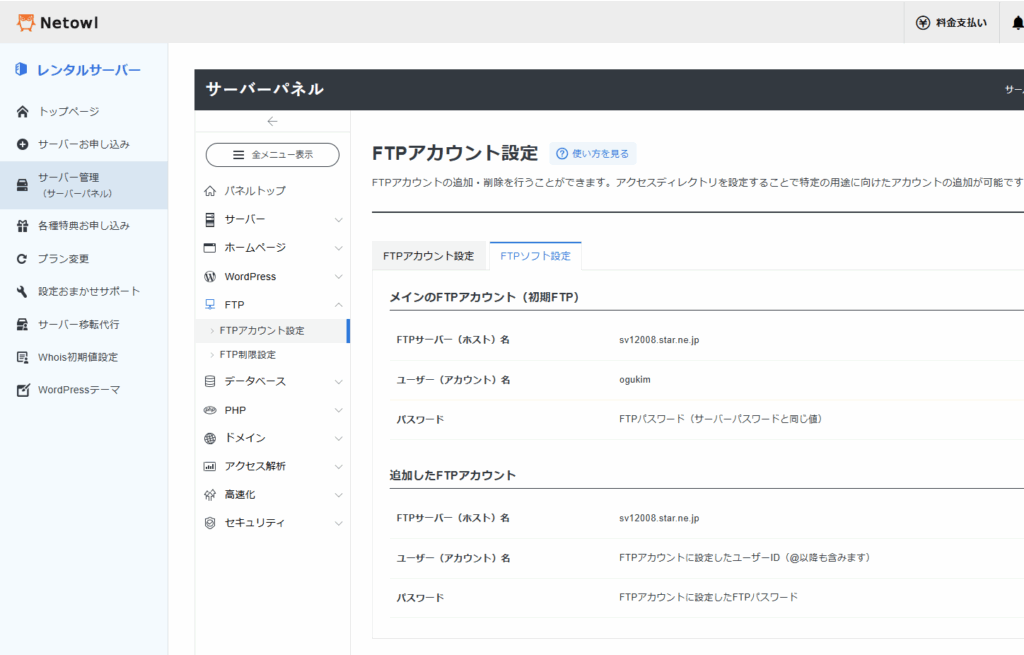This screenshot has width=1024, height=655.
Task: Click the gift icon for 各種特典お申し込み
Action: click(22, 226)
